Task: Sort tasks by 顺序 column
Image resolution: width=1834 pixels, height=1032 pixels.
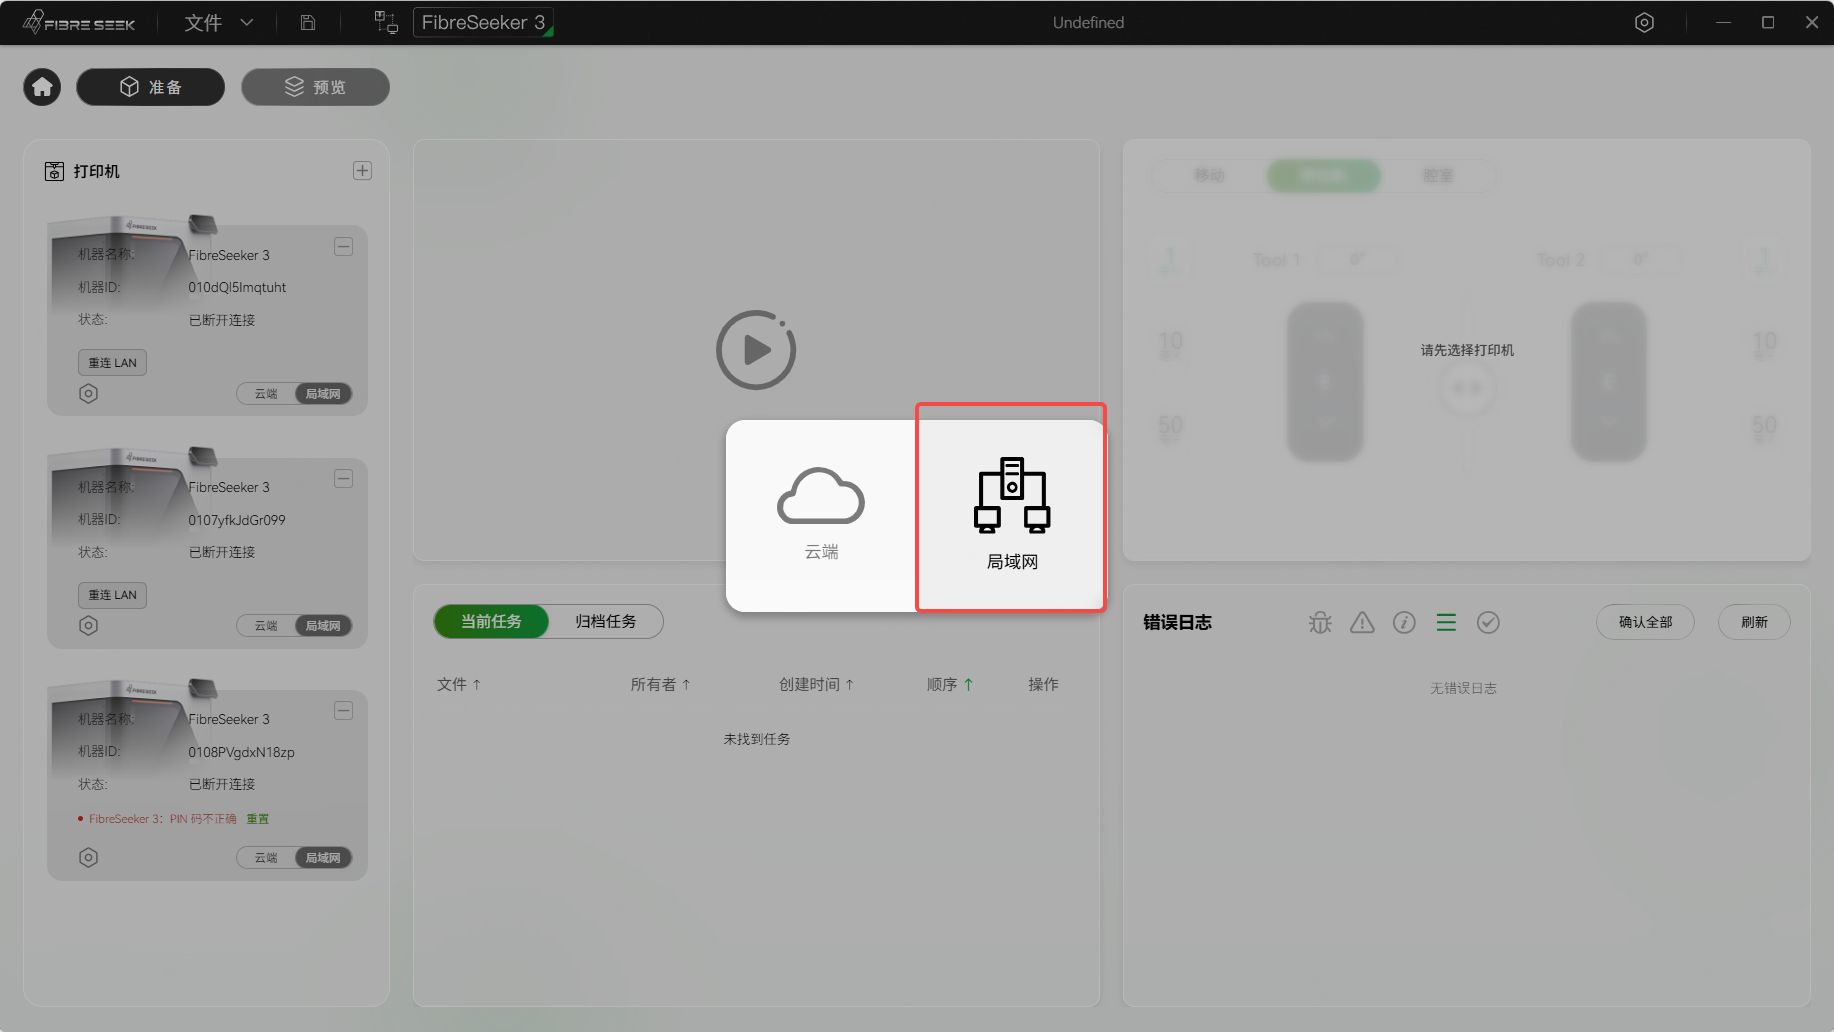Action: click(950, 684)
